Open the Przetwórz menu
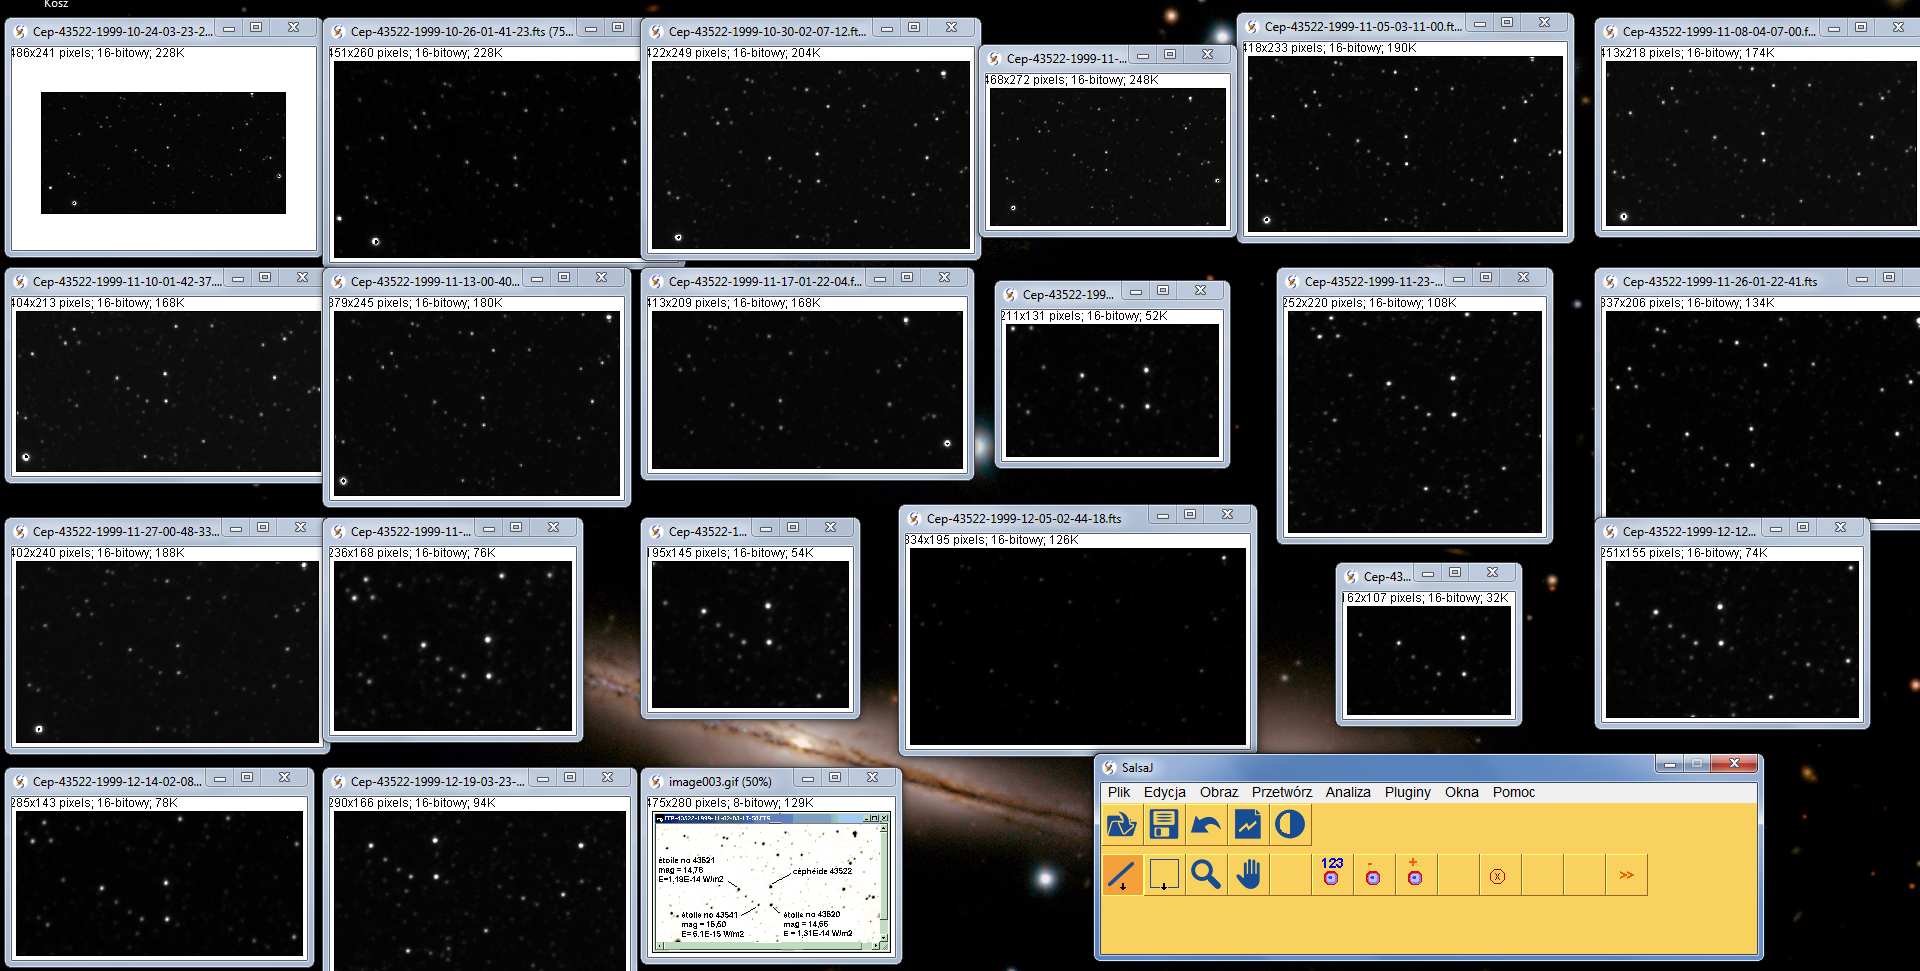1920x971 pixels. [x=1281, y=792]
